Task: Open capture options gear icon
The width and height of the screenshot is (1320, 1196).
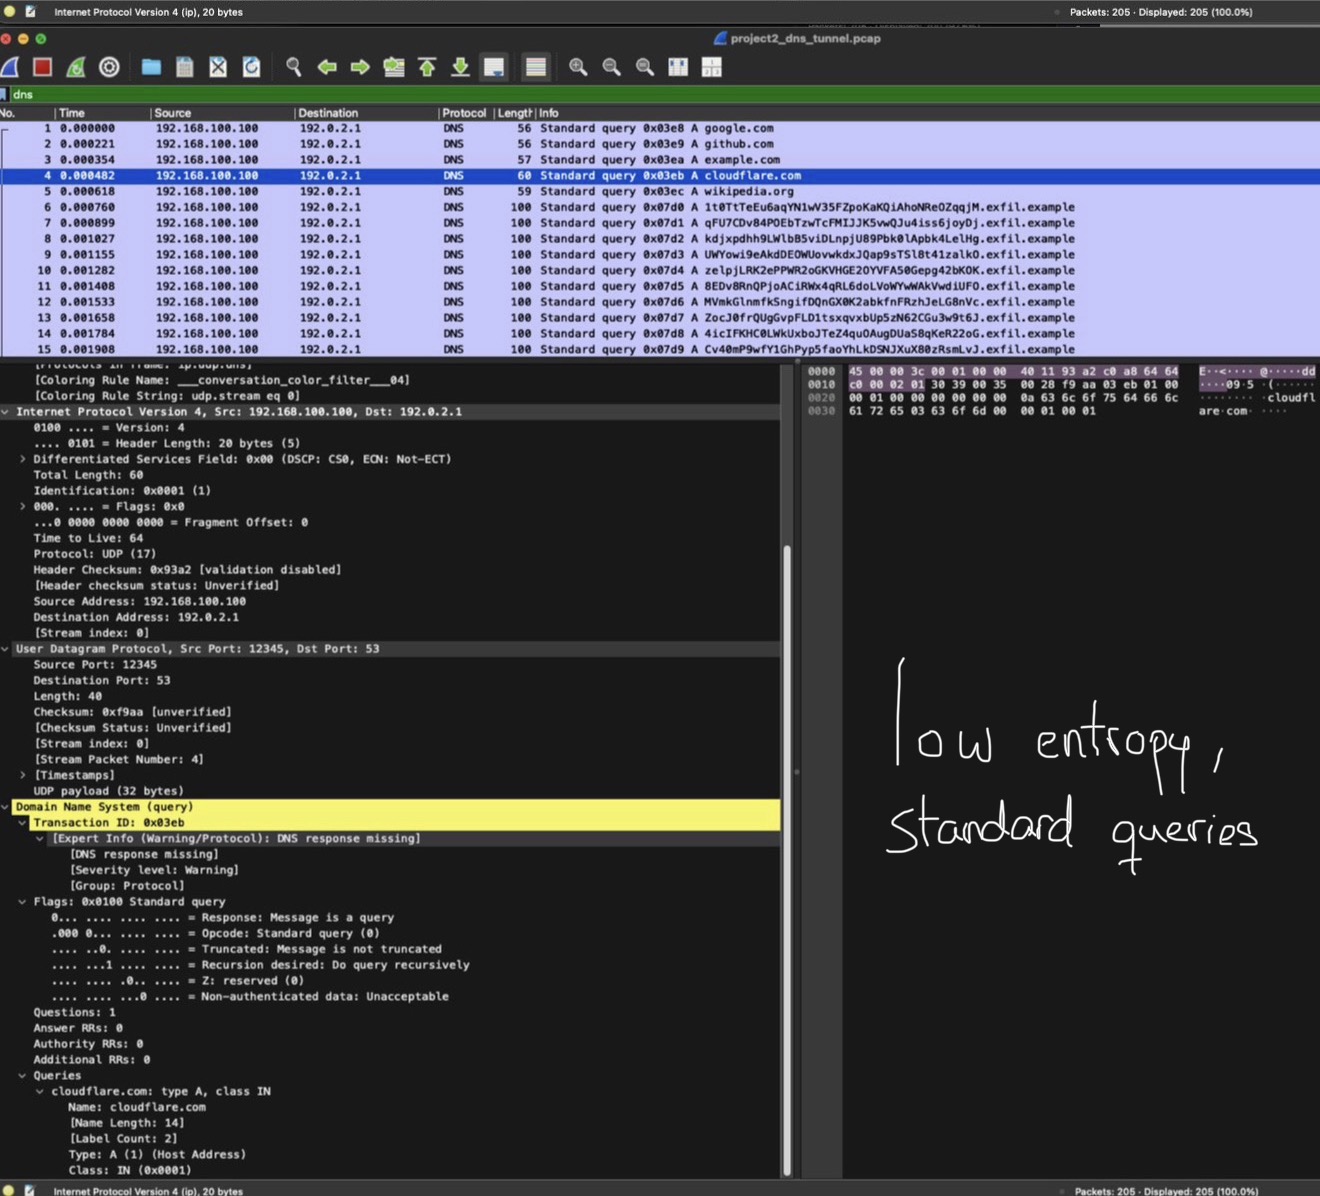Action: point(109,67)
